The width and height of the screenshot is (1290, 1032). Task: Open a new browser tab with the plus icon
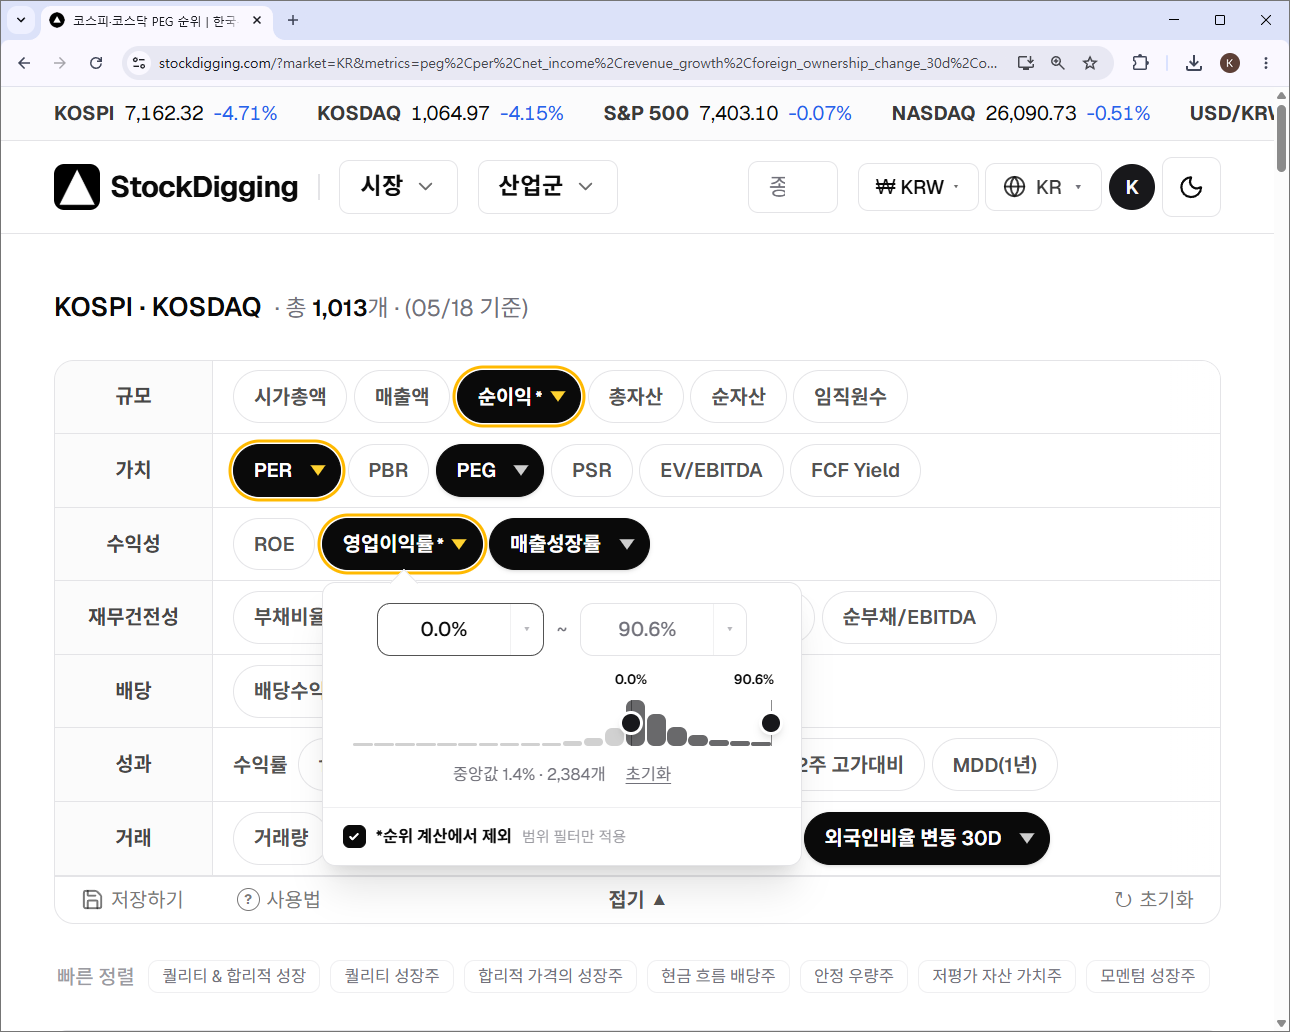[x=293, y=20]
